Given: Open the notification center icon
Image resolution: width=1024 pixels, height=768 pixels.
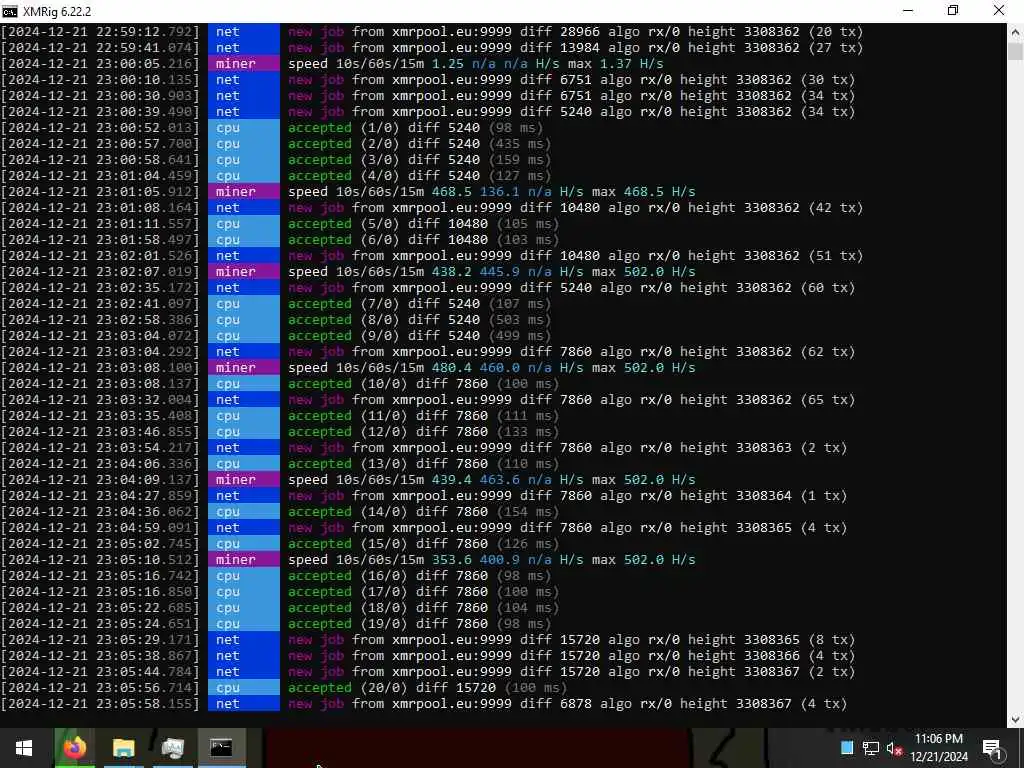Looking at the screenshot, I should pyautogui.click(x=992, y=748).
